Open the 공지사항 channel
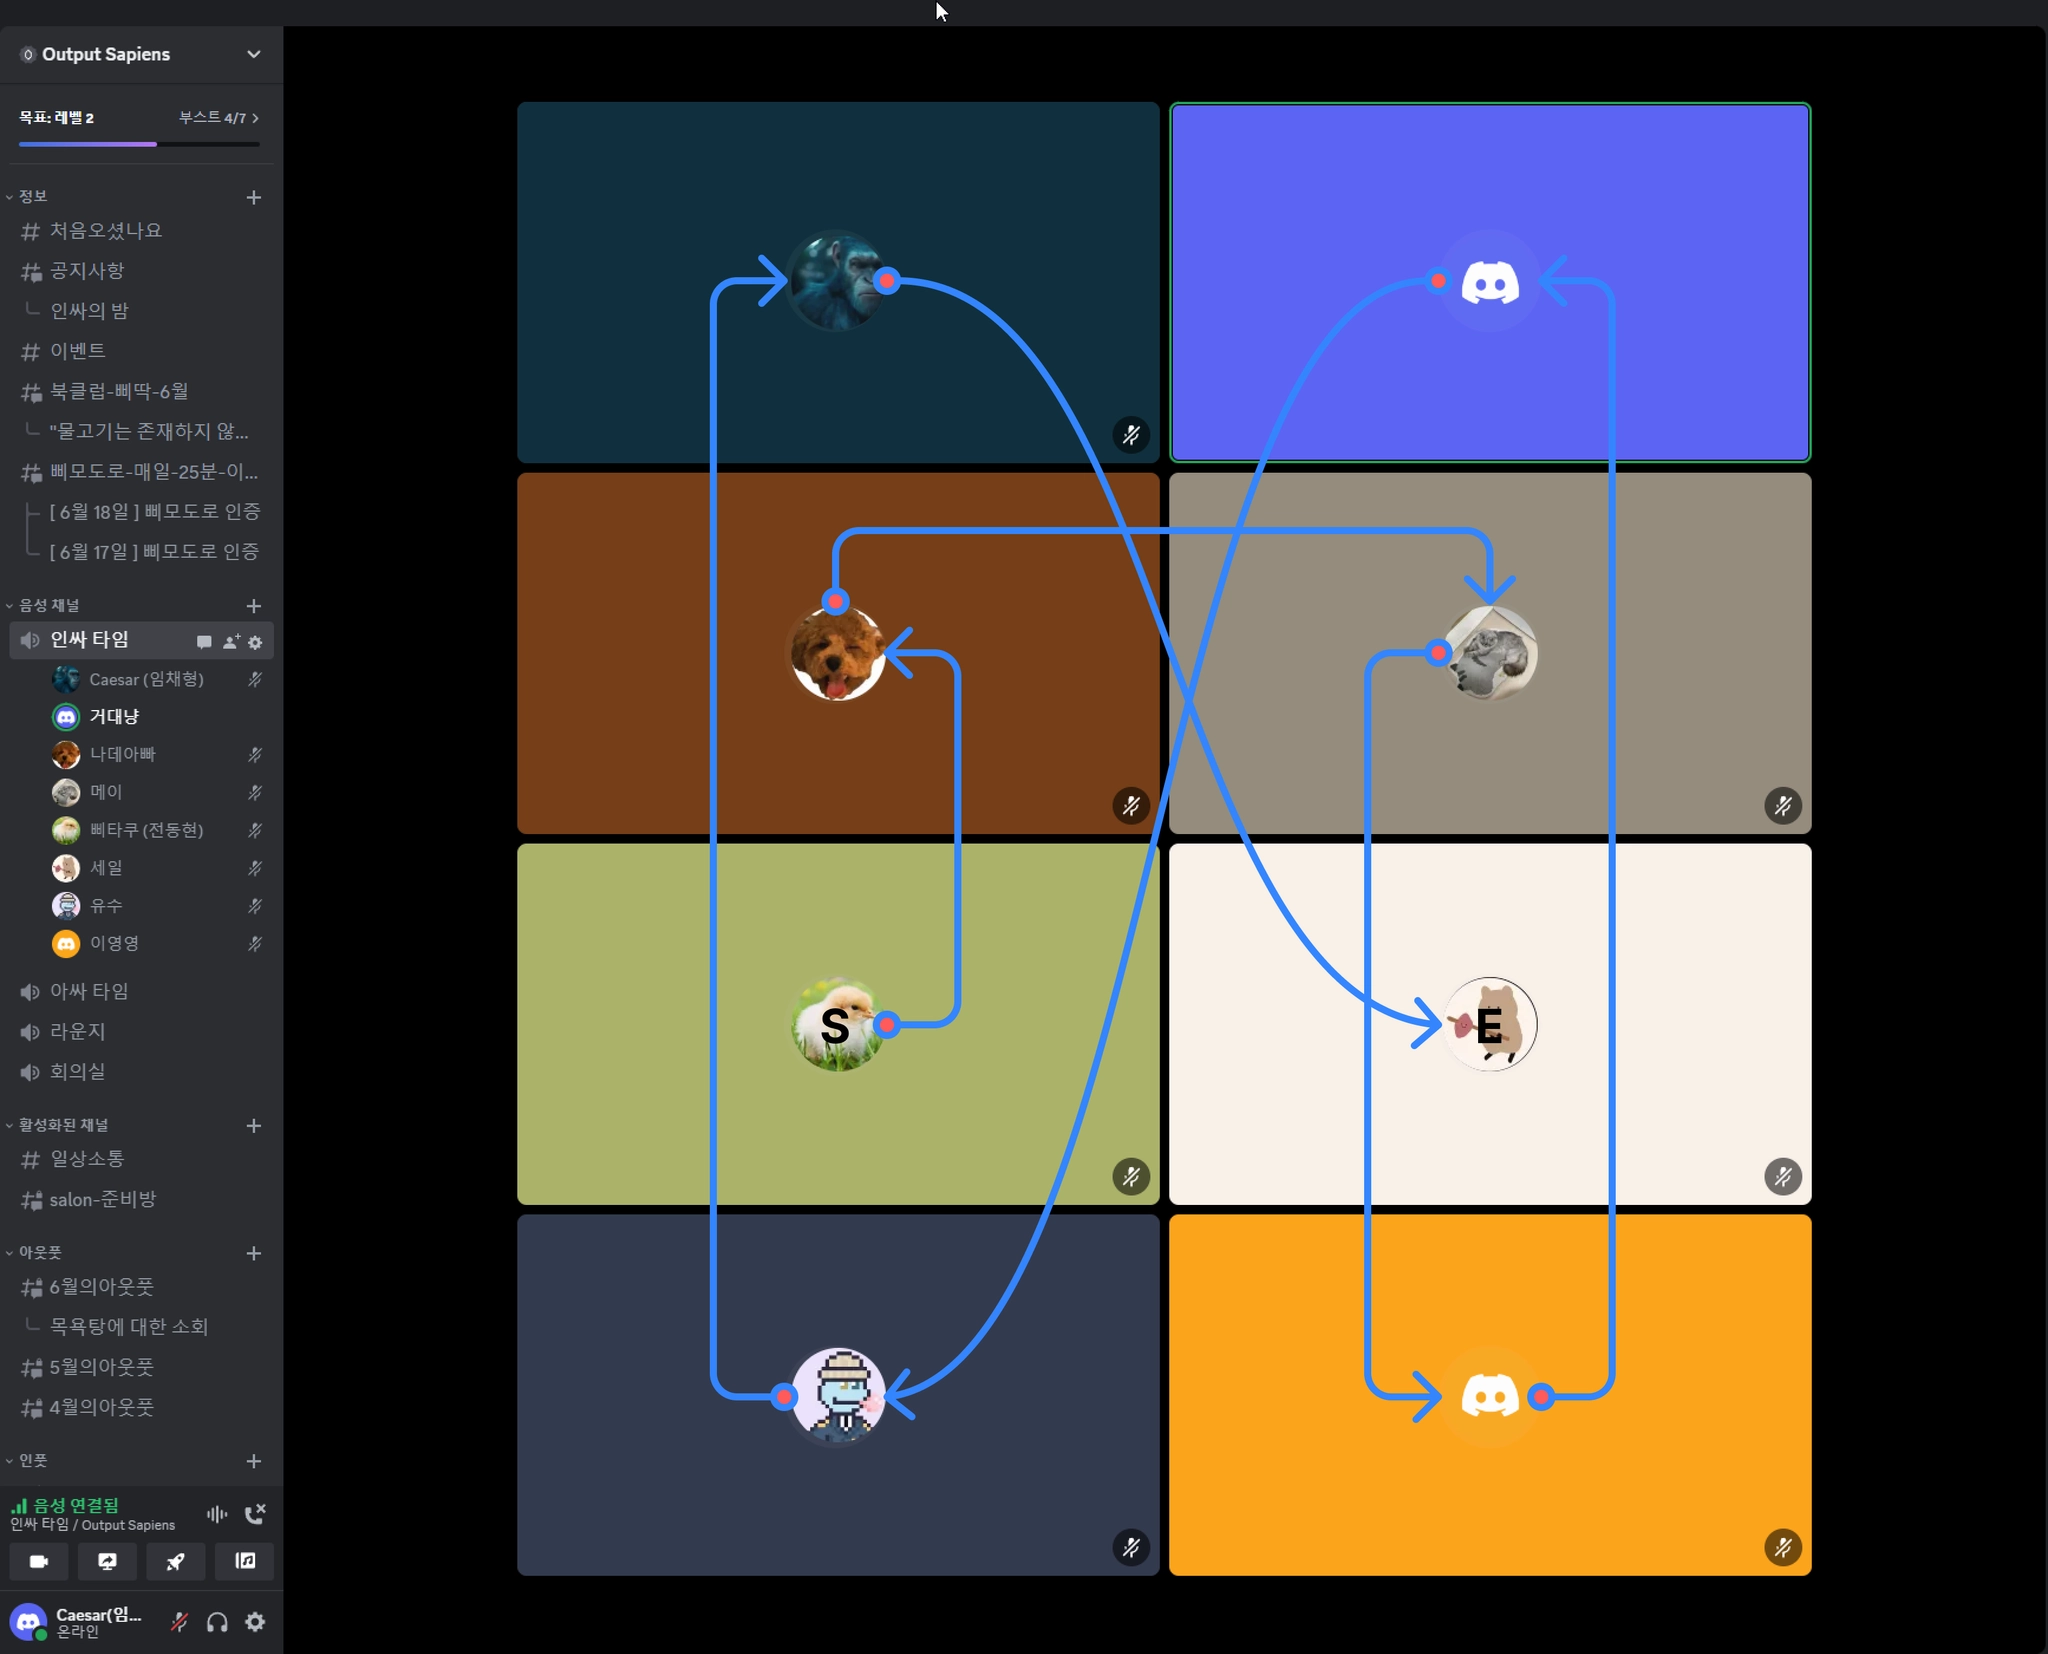2048x1654 pixels. (x=87, y=271)
